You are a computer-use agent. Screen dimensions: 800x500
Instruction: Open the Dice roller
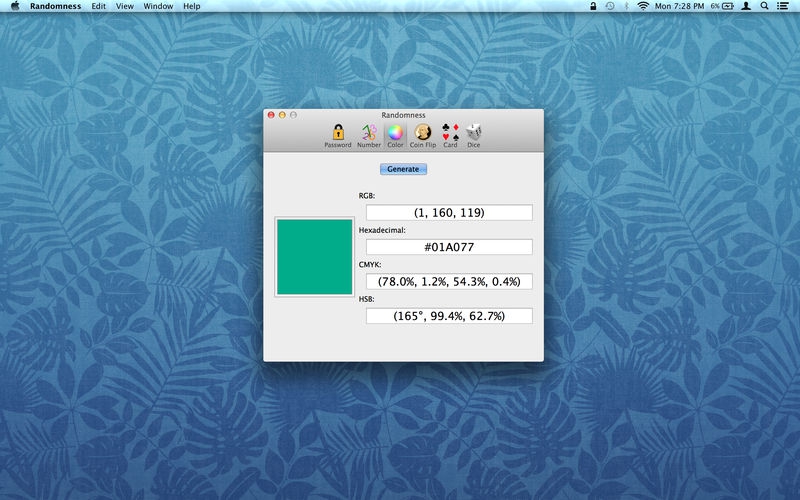point(473,135)
